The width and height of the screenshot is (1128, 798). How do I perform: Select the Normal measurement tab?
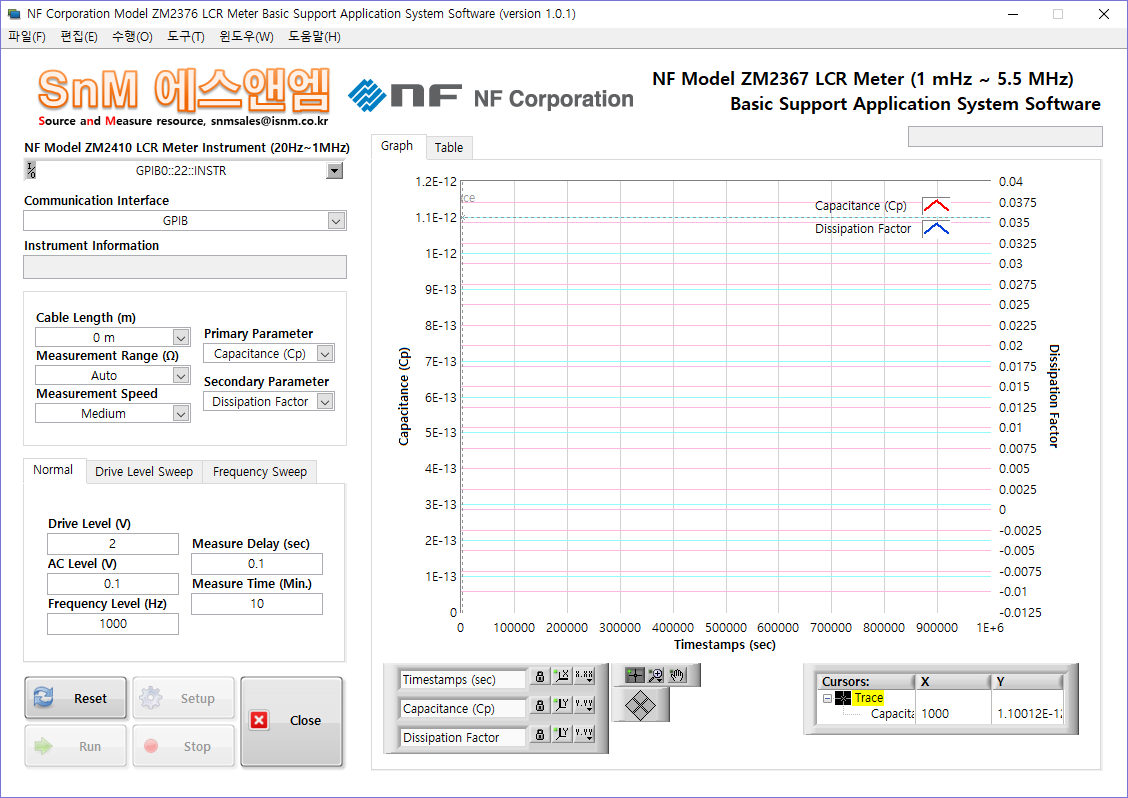[x=53, y=470]
